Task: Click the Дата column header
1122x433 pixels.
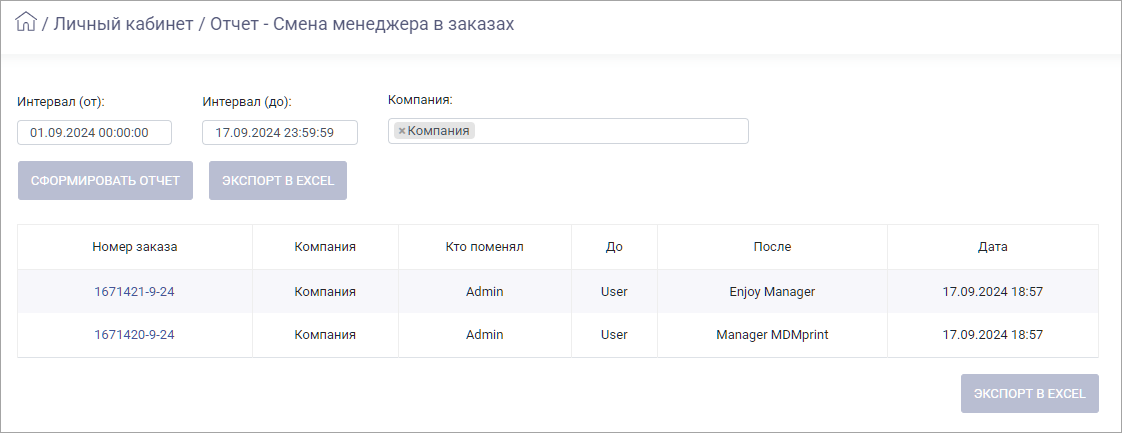Action: (992, 247)
